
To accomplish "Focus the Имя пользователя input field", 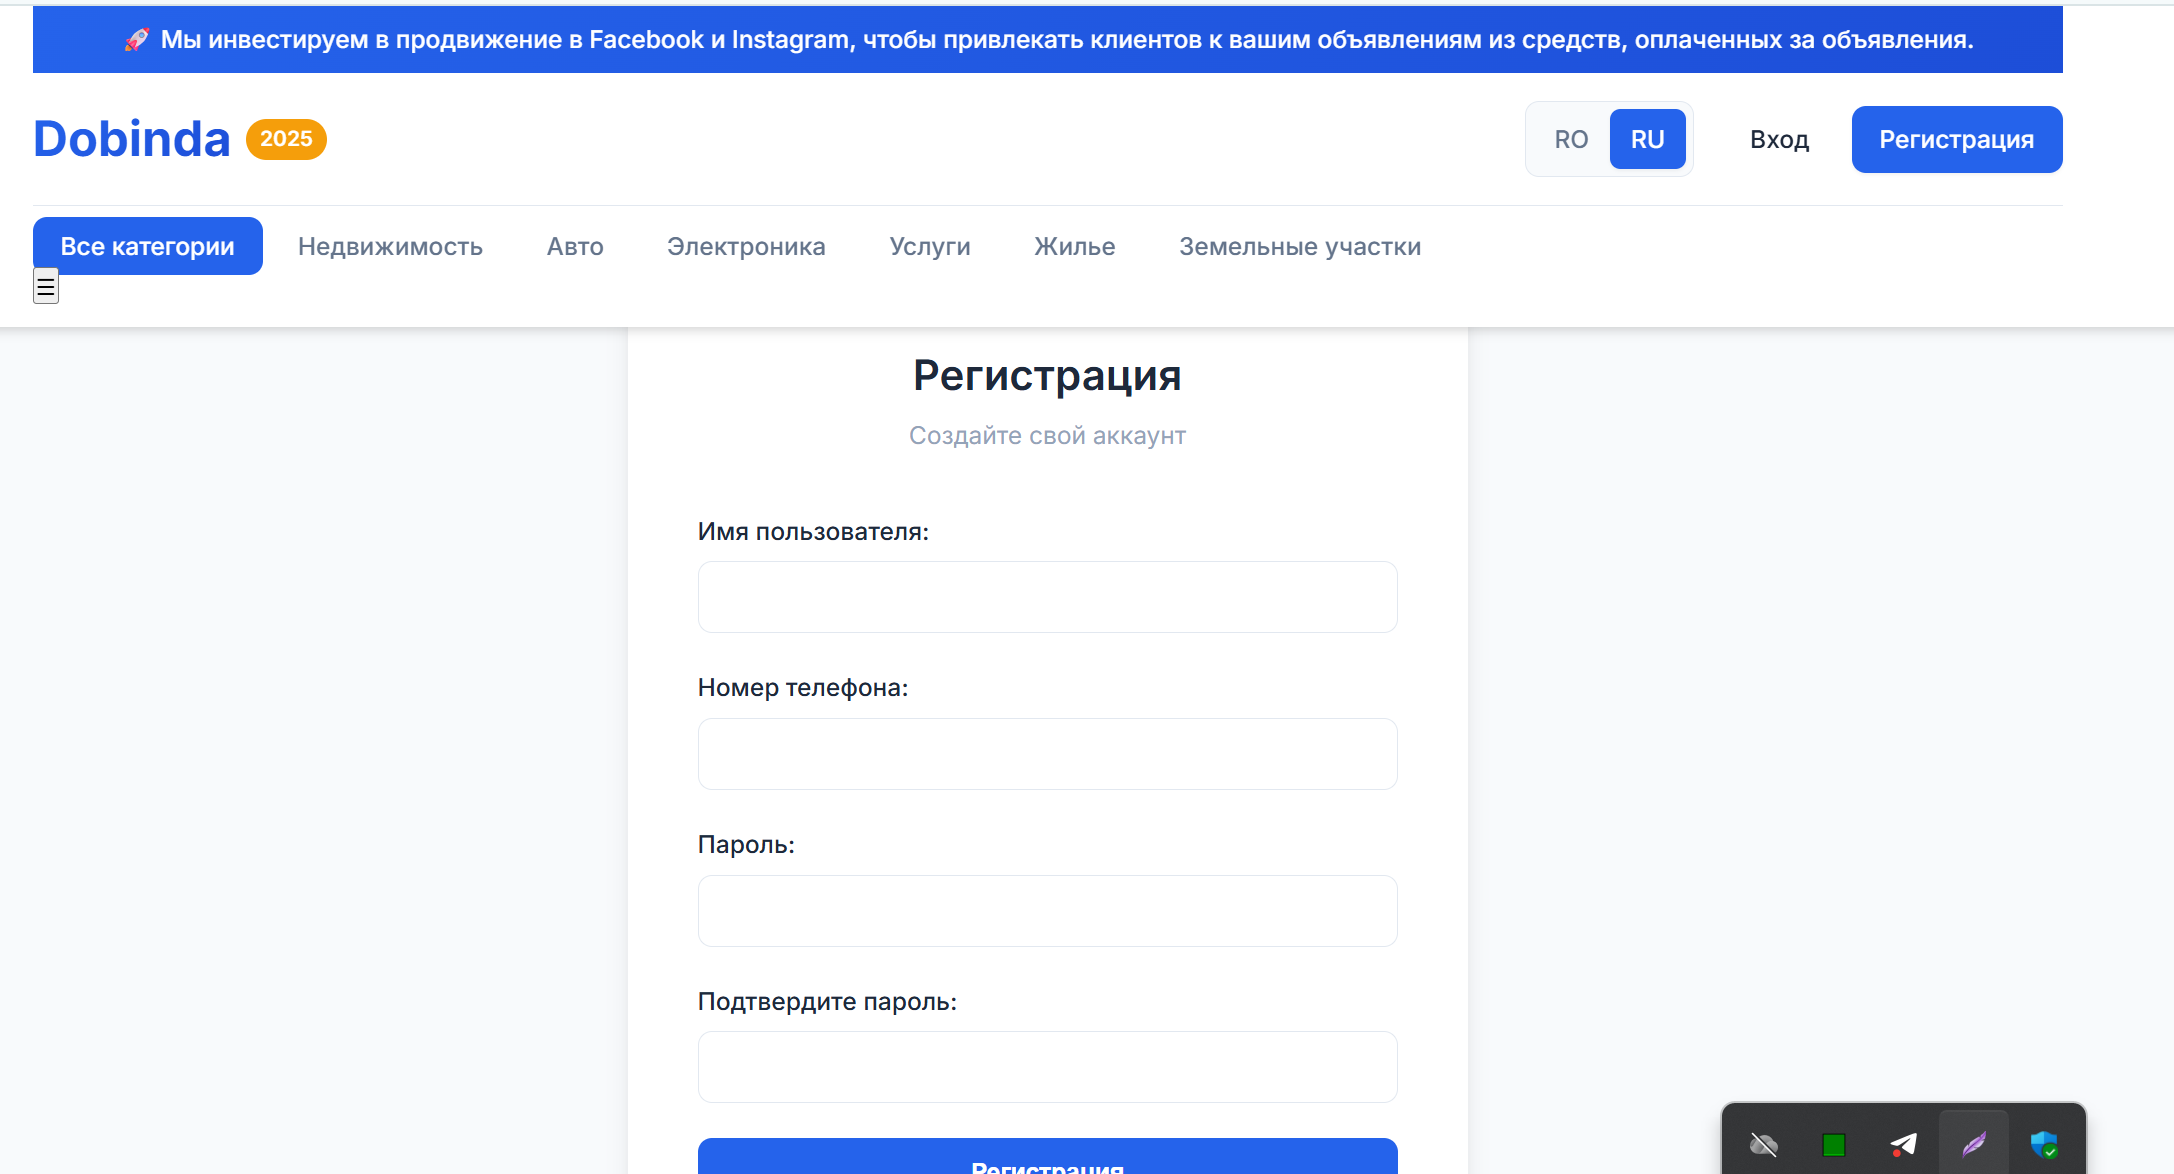I will click(x=1047, y=597).
